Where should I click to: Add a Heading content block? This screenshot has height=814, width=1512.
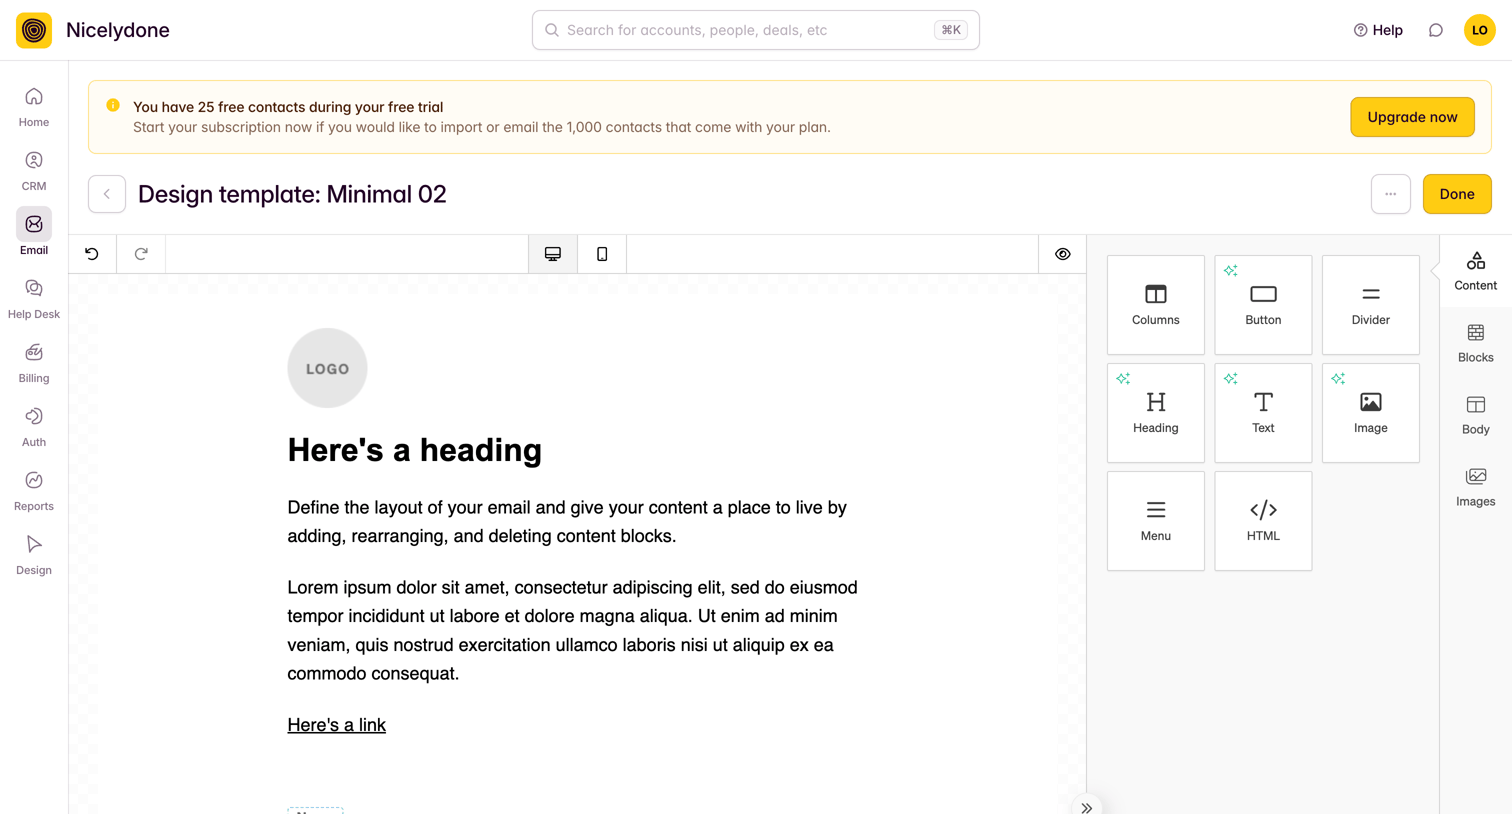click(x=1156, y=413)
